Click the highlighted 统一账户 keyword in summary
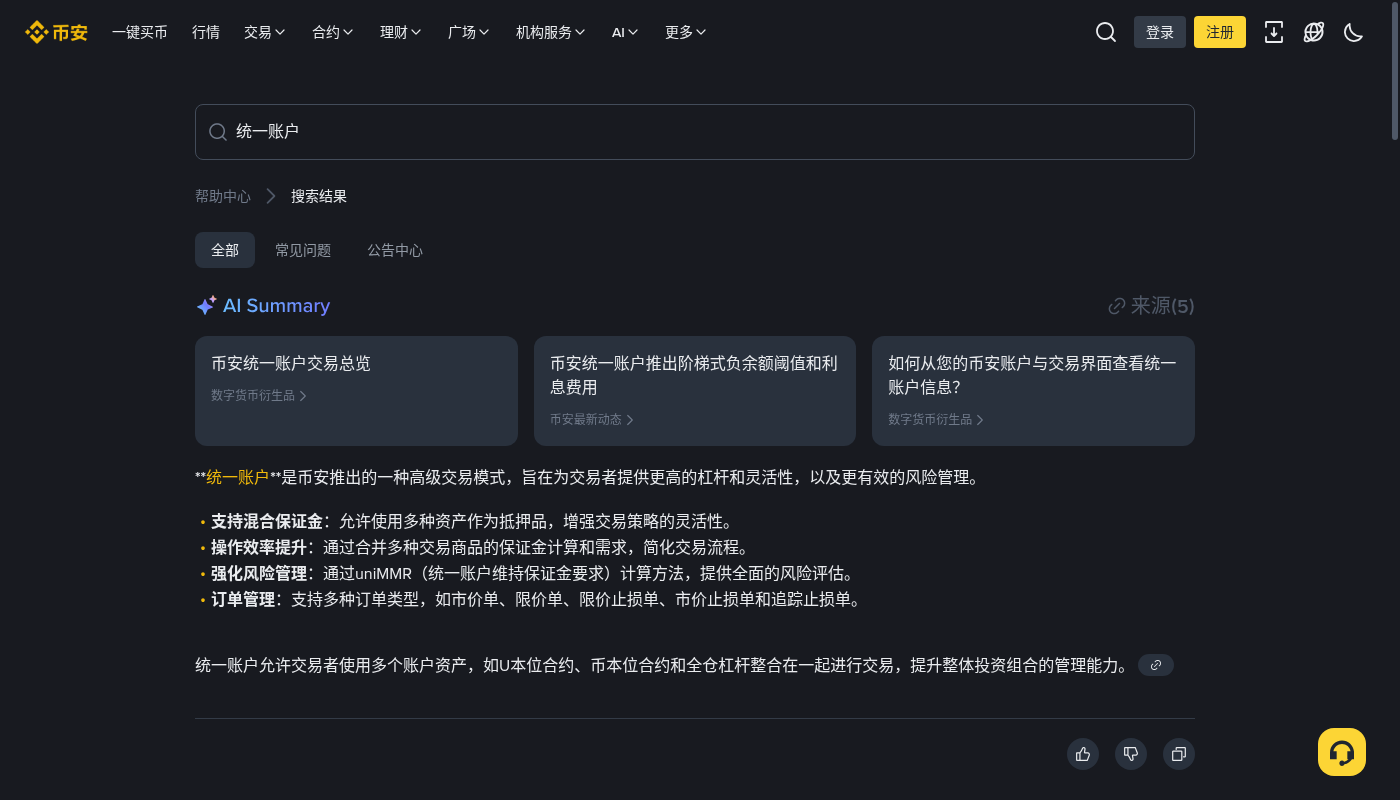1400x800 pixels. tap(237, 478)
